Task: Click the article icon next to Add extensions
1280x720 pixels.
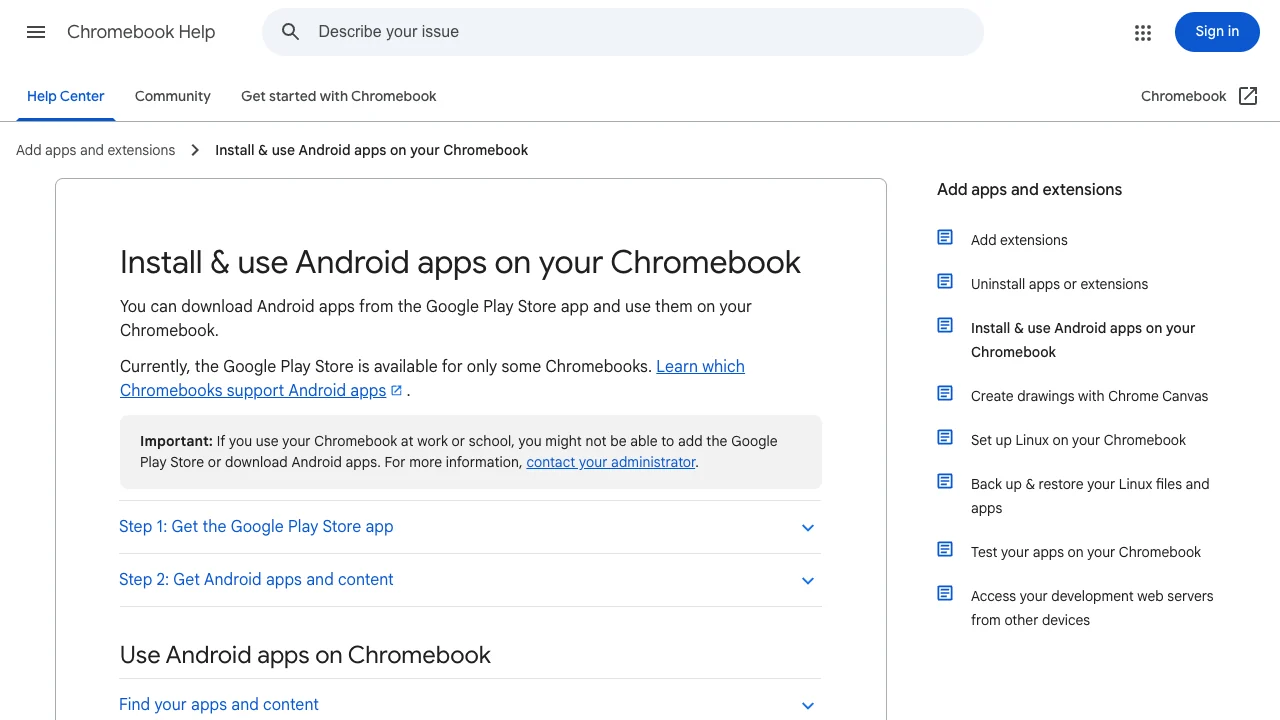Action: pyautogui.click(x=945, y=237)
